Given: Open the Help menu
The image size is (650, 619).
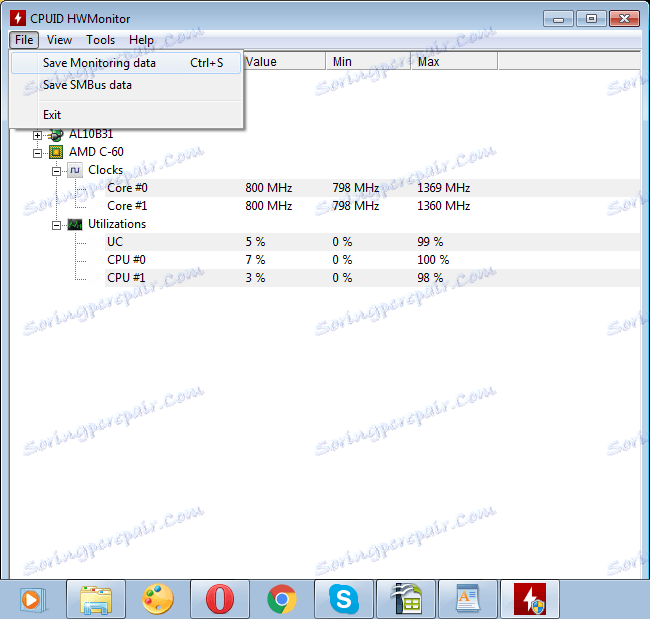Looking at the screenshot, I should coord(141,40).
